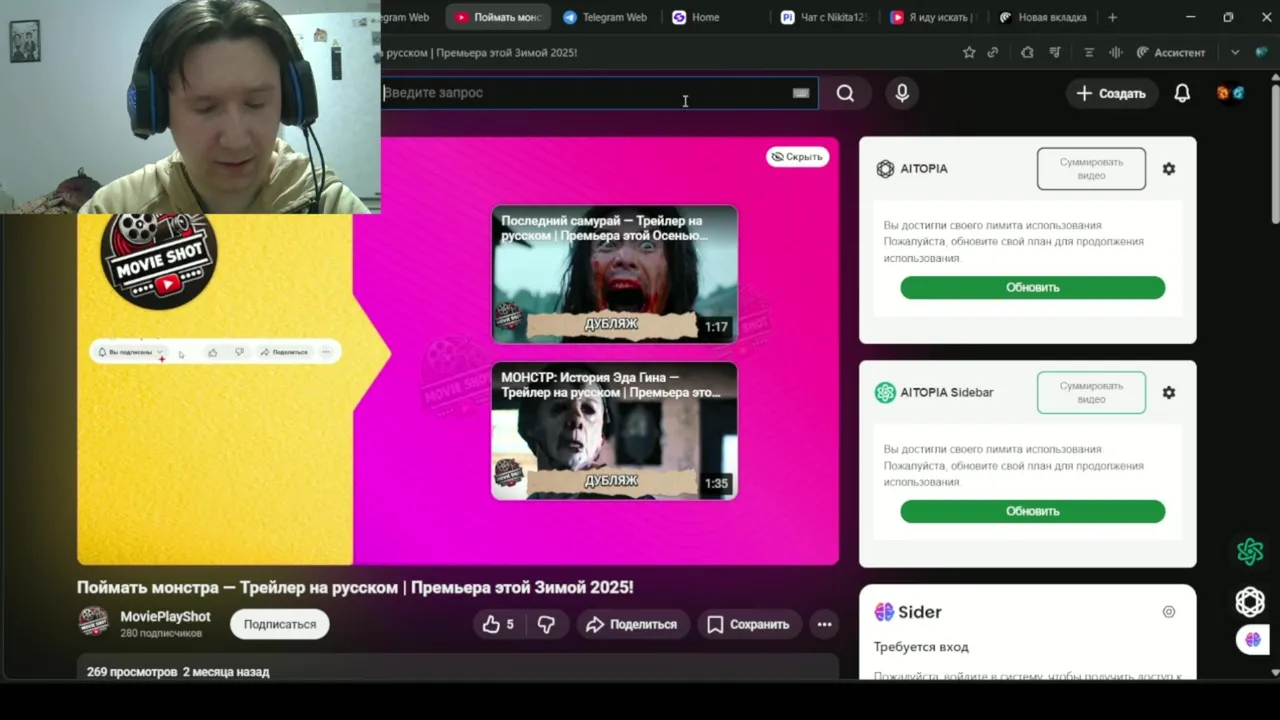This screenshot has height=720, width=1280.
Task: Open Последний самурай trailer thumbnail
Action: pos(614,274)
